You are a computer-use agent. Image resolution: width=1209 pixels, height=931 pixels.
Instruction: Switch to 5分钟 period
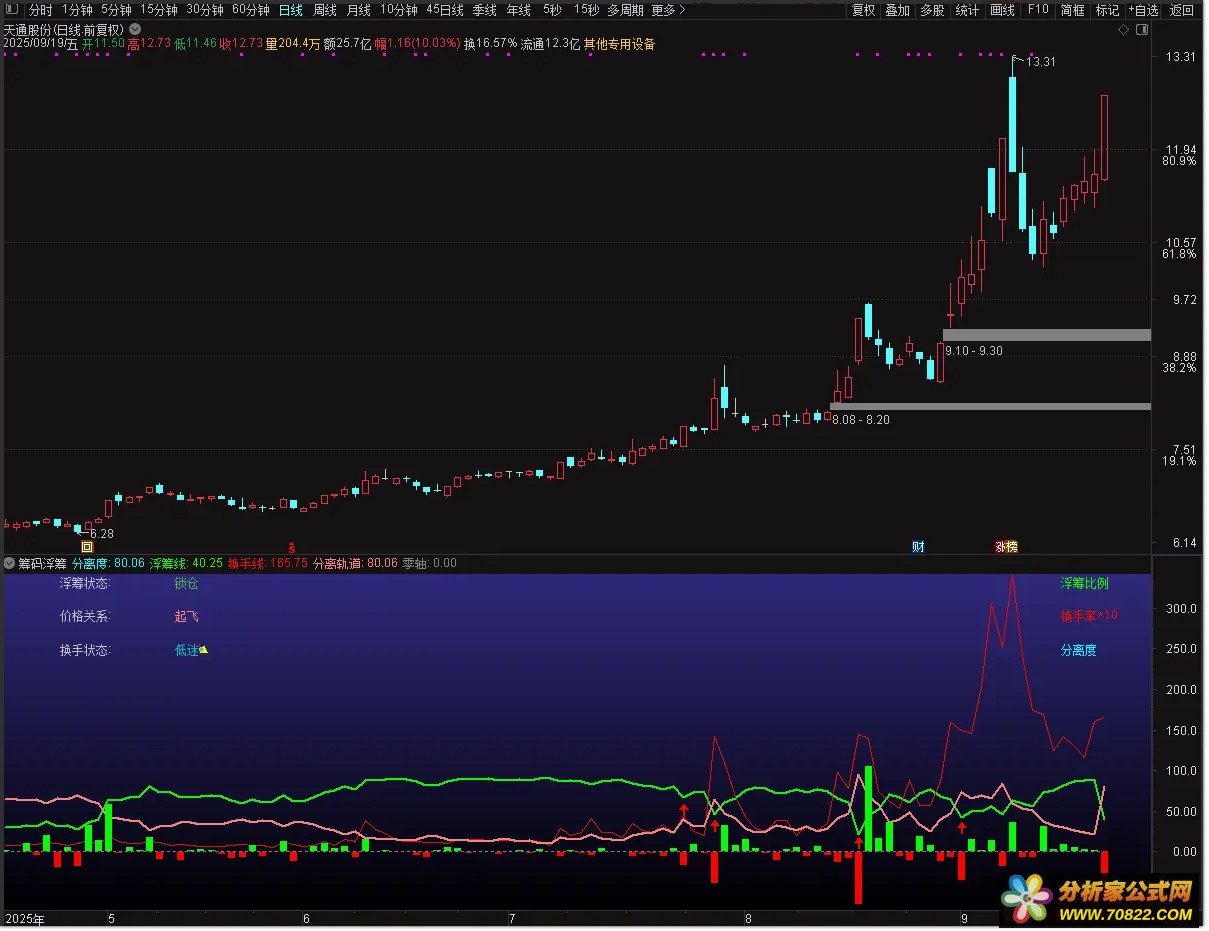coord(116,10)
